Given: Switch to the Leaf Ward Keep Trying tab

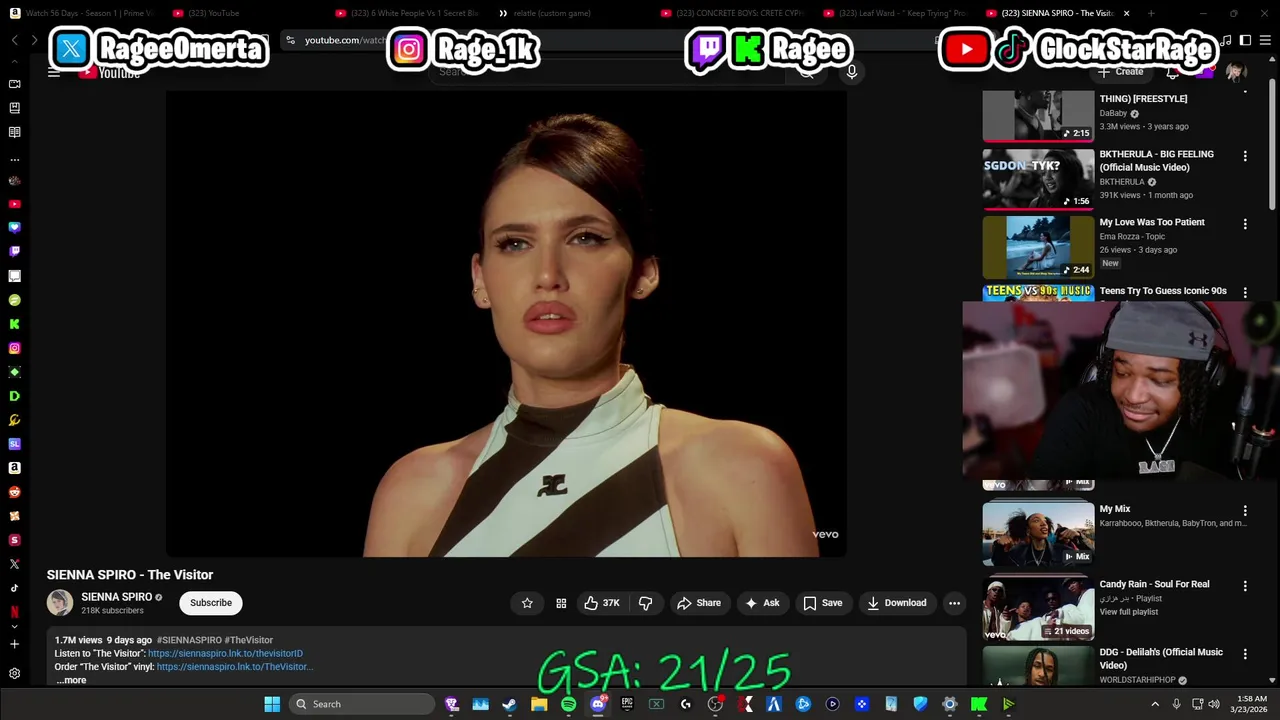Looking at the screenshot, I should (x=897, y=13).
